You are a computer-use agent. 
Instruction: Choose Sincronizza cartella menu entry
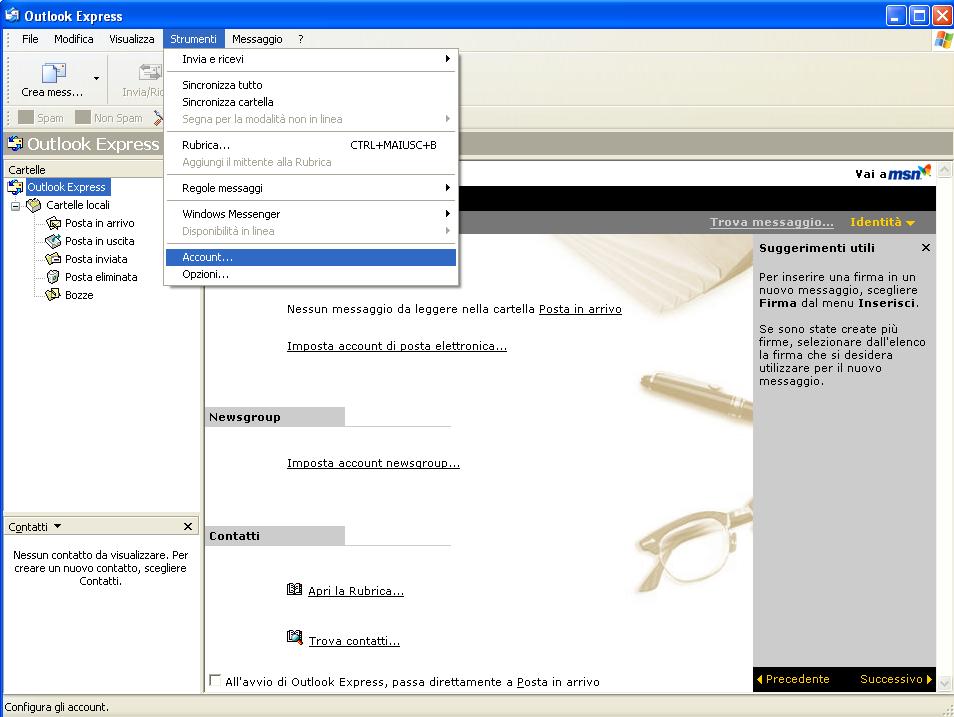[x=311, y=102]
